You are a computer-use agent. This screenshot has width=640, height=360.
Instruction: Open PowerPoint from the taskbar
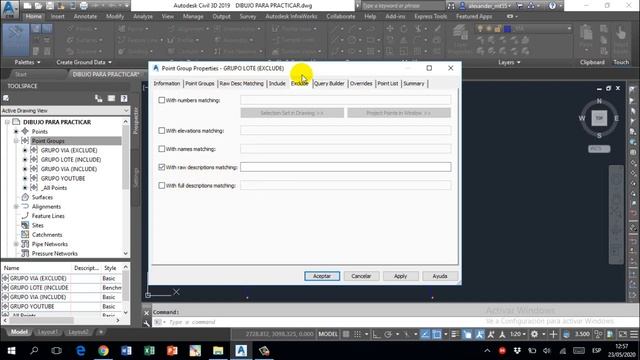172,351
